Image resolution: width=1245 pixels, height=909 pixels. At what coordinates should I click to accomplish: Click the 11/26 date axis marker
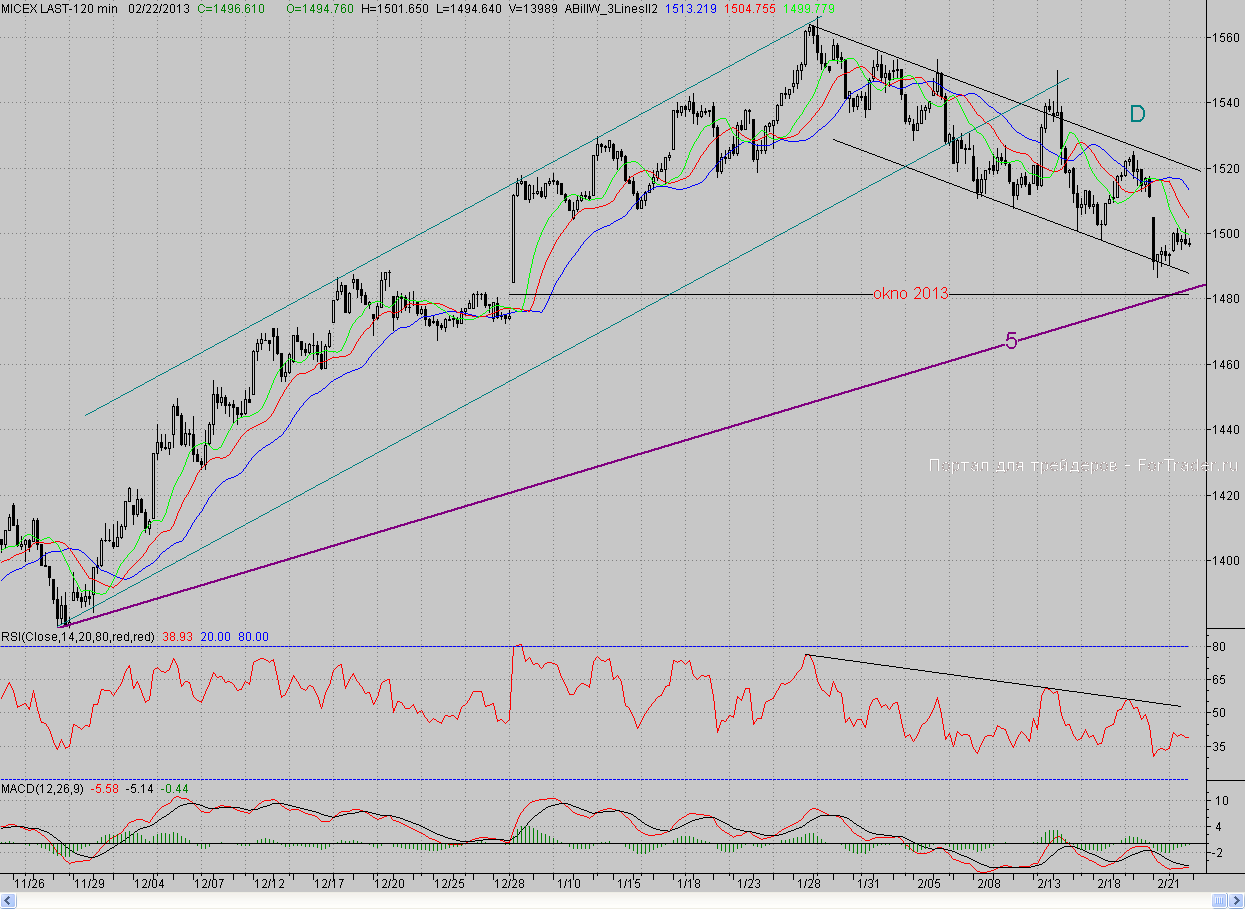click(30, 884)
